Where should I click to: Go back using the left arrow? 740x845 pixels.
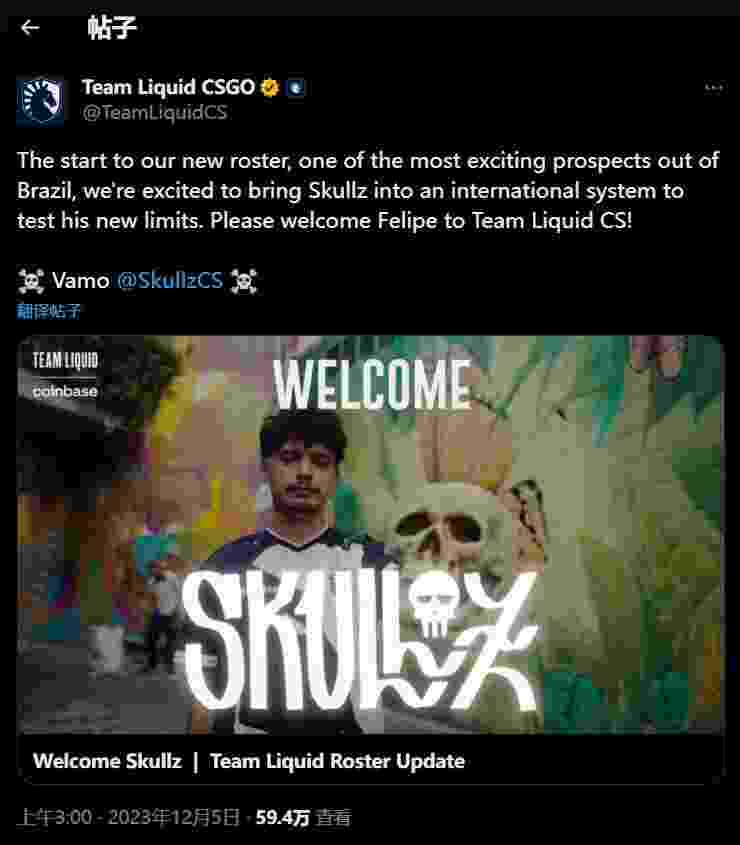pos(30,27)
